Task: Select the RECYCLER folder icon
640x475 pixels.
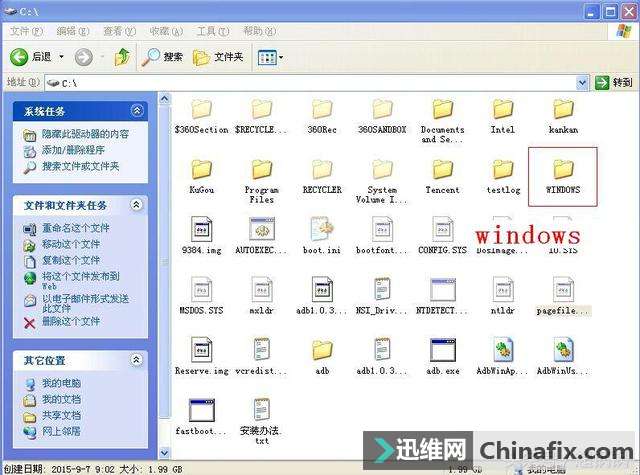Action: [322, 169]
